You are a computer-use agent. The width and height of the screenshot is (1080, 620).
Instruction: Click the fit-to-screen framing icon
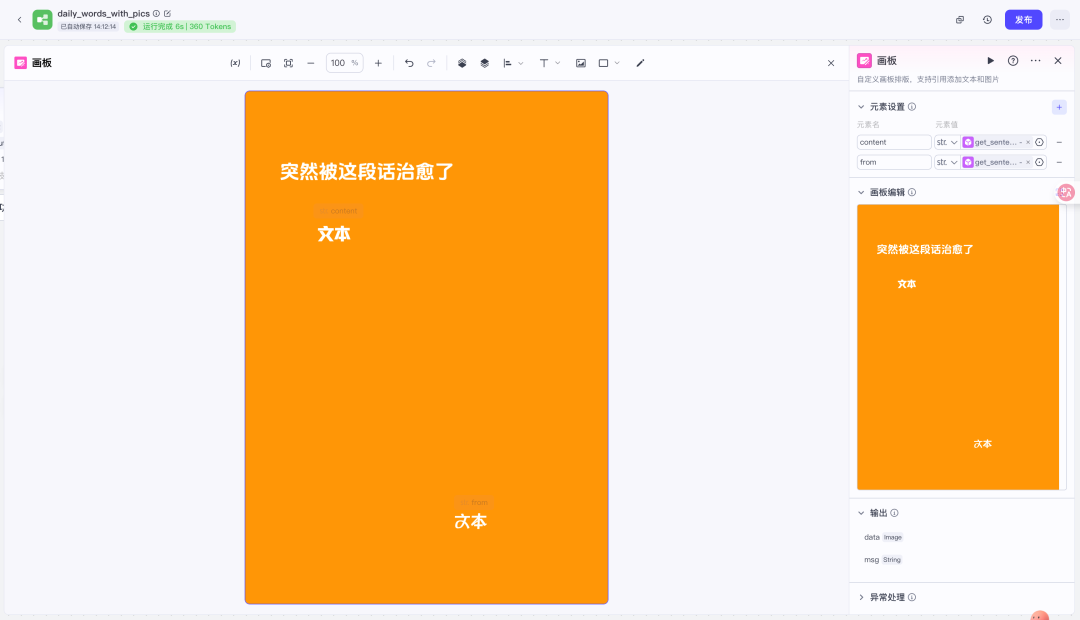coord(288,62)
